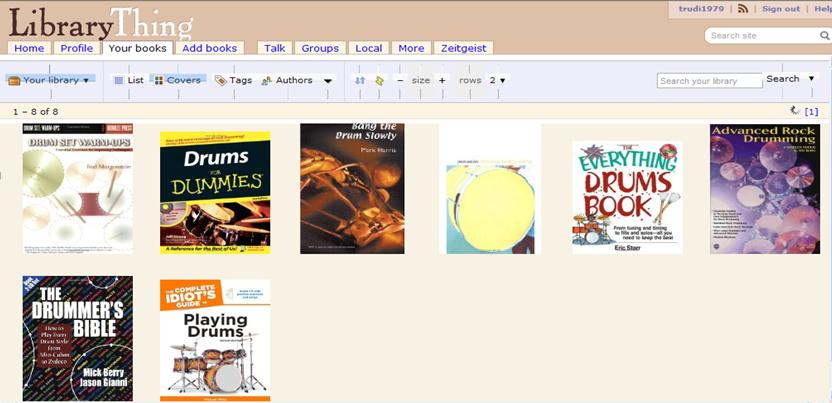The width and height of the screenshot is (832, 403).
Task: Select the Your books tab
Action: coord(137,48)
